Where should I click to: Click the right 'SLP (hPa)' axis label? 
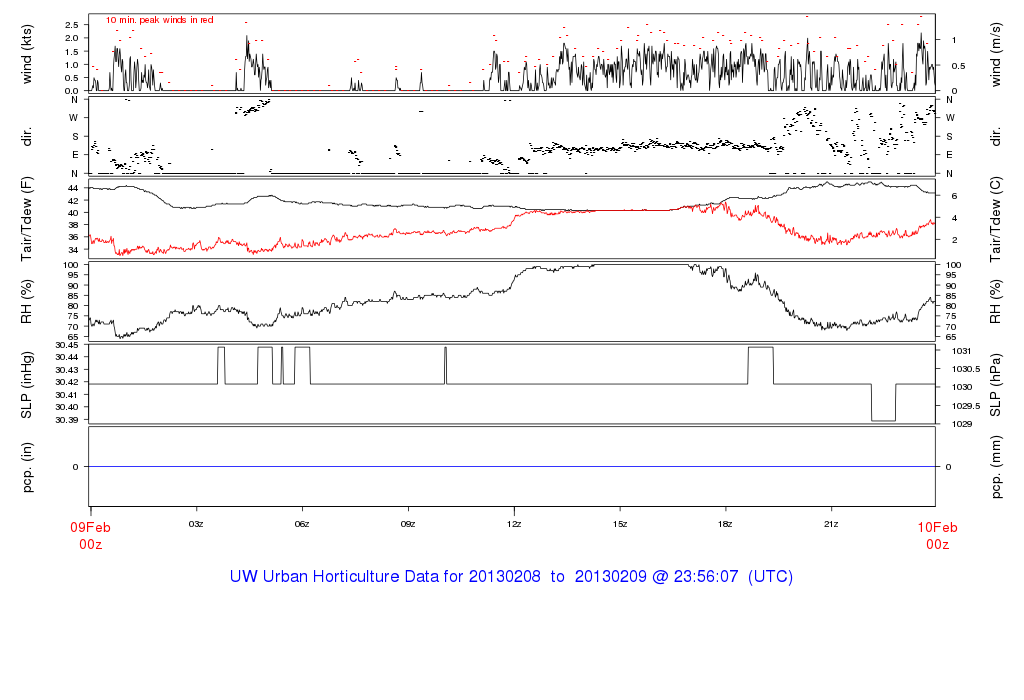pyautogui.click(x=995, y=385)
